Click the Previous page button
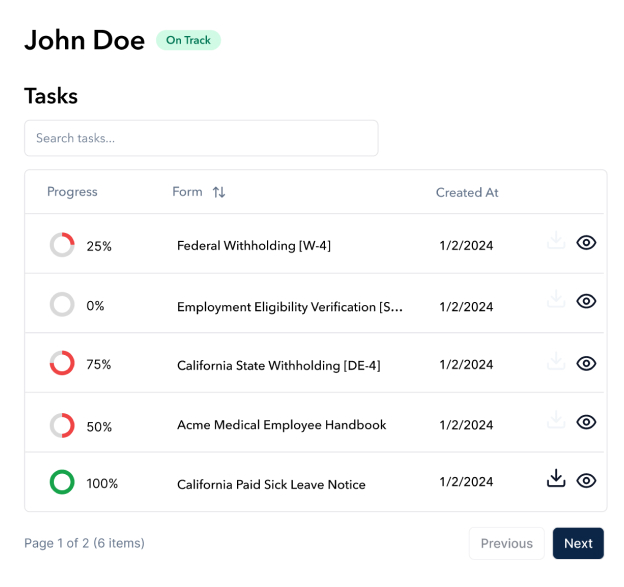This screenshot has height=587, width=624. (x=507, y=543)
